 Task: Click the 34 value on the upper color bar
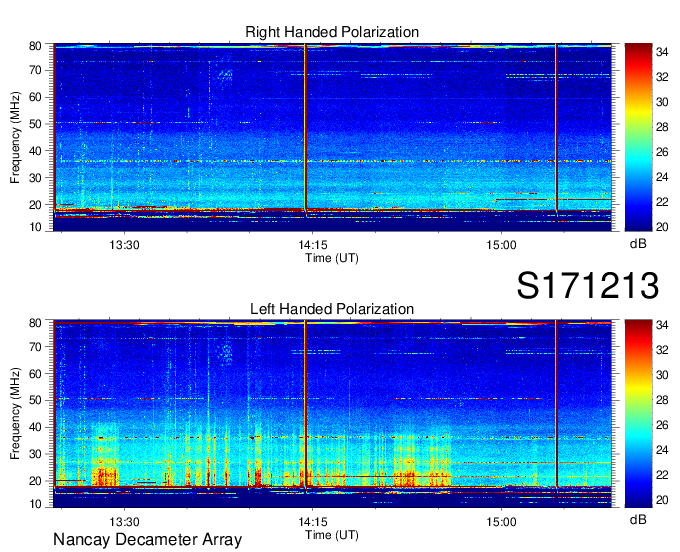(662, 52)
